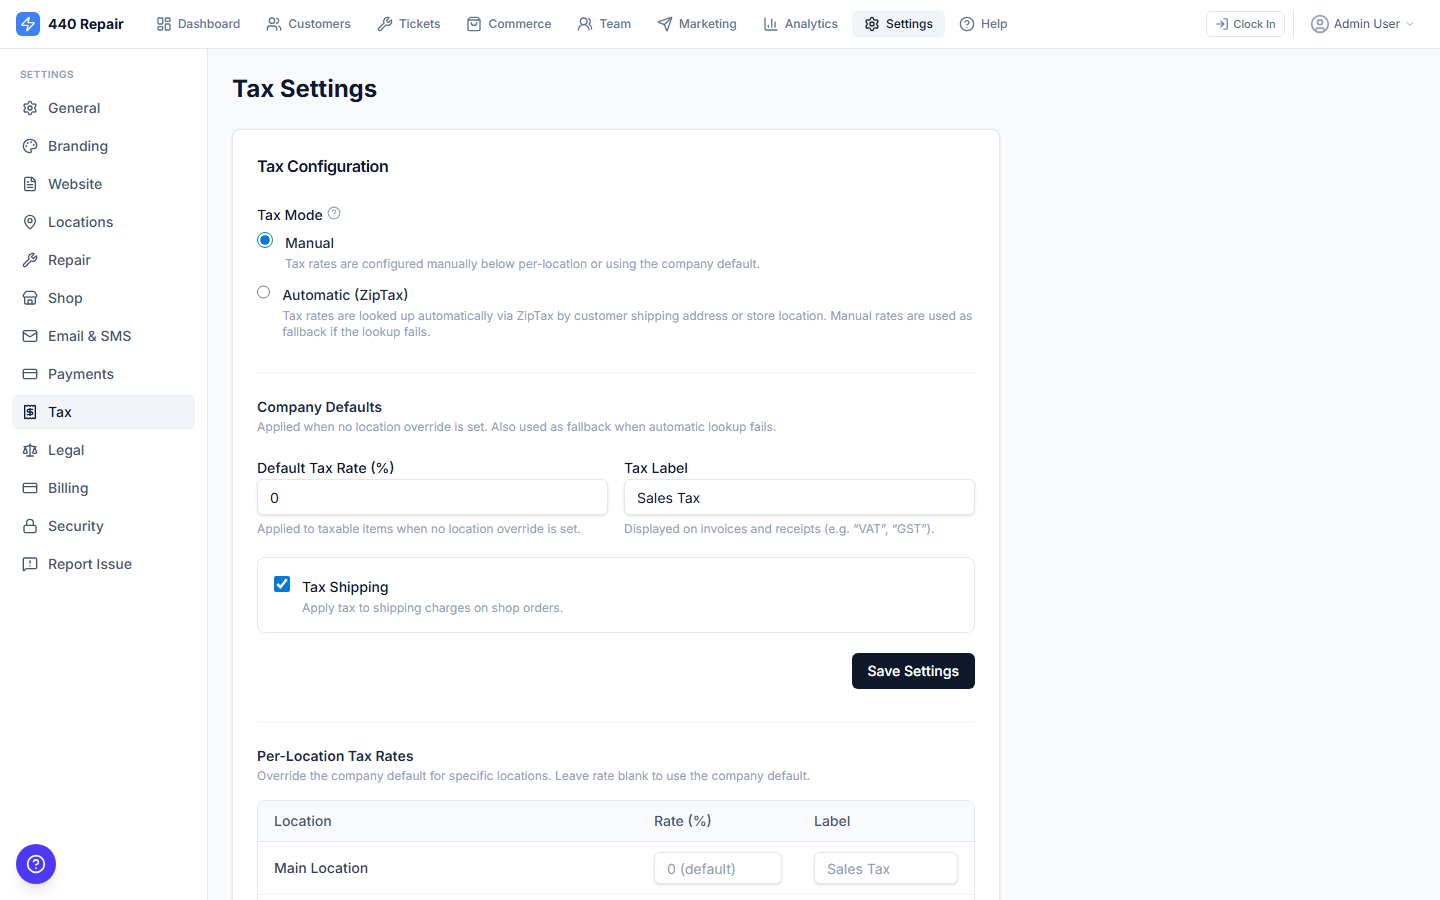Expand the Admin User dropdown
1440x900 pixels.
pyautogui.click(x=1362, y=23)
